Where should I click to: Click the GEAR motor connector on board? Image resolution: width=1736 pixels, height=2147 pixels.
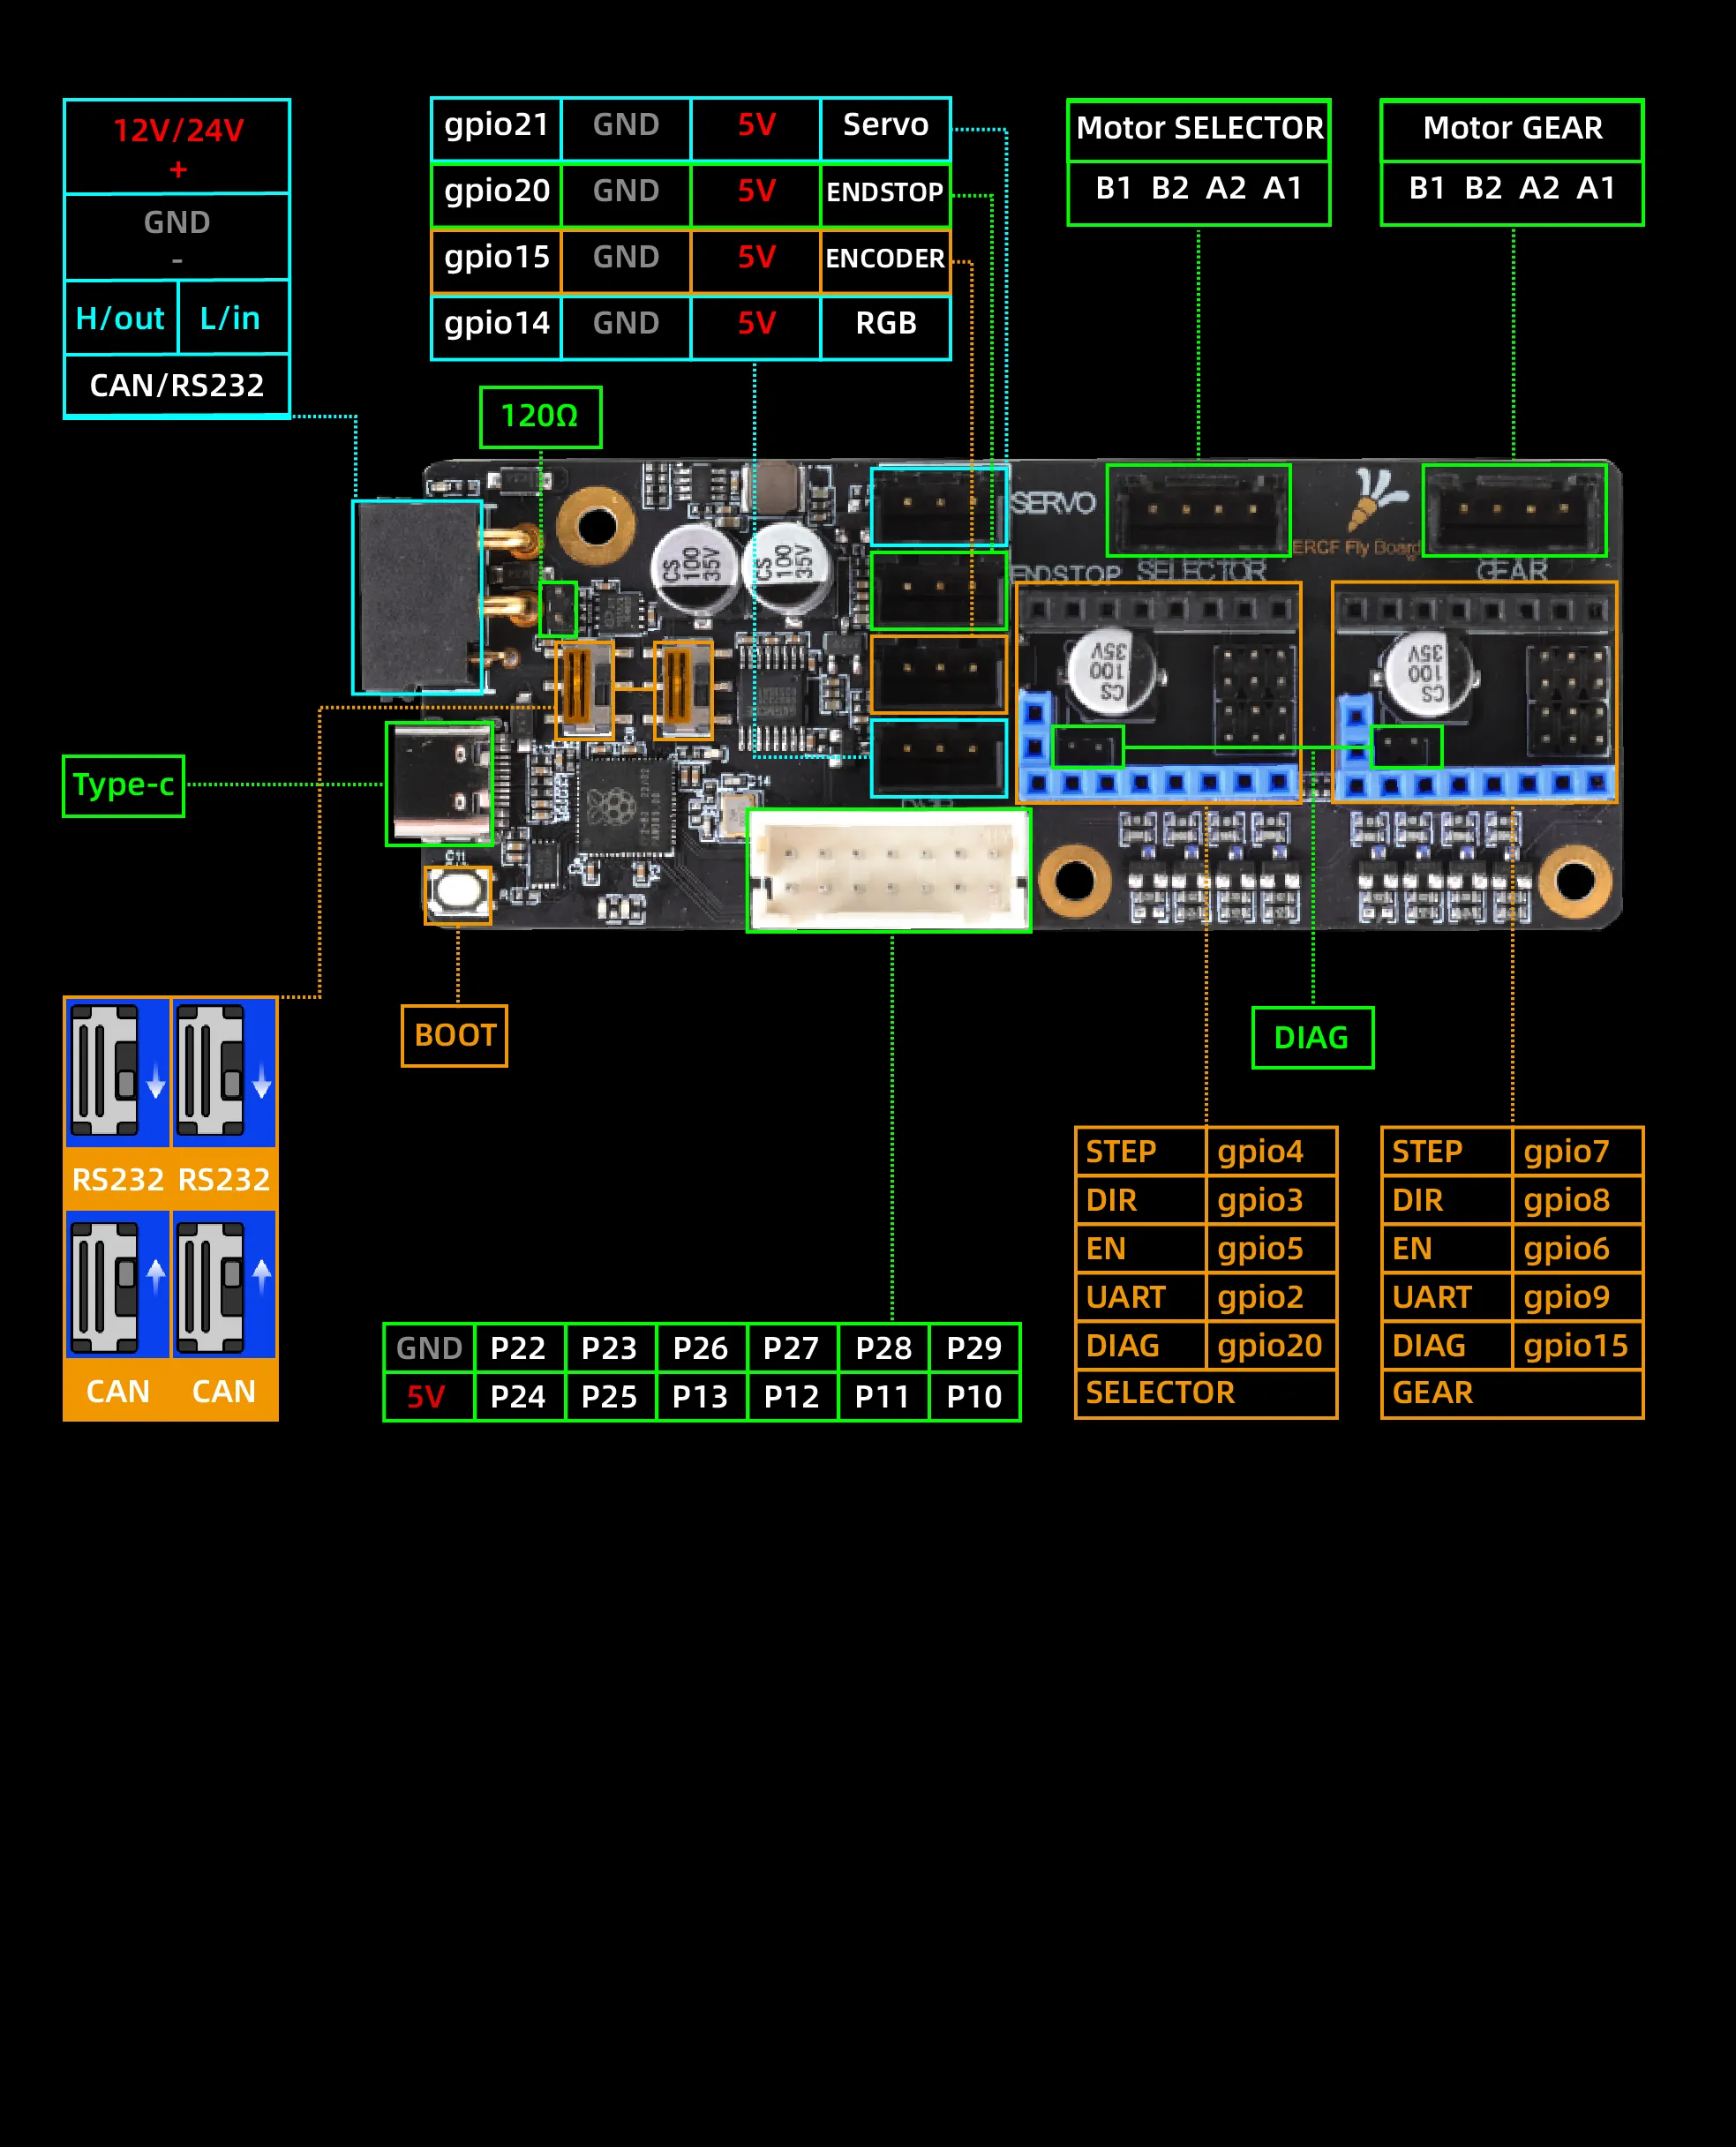1513,510
